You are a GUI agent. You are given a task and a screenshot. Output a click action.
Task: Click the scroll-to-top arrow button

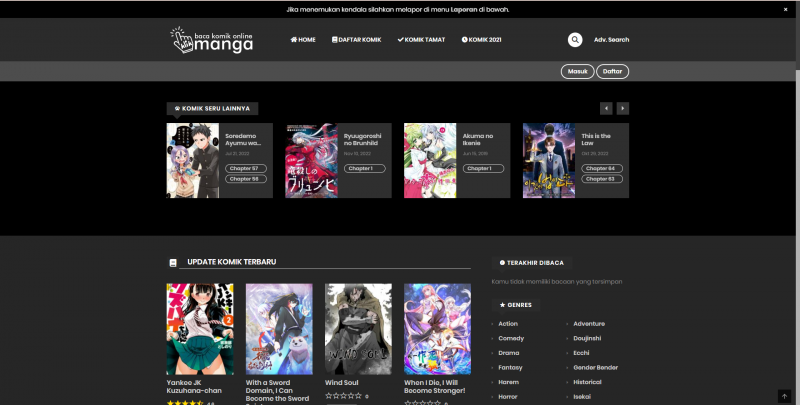(784, 396)
